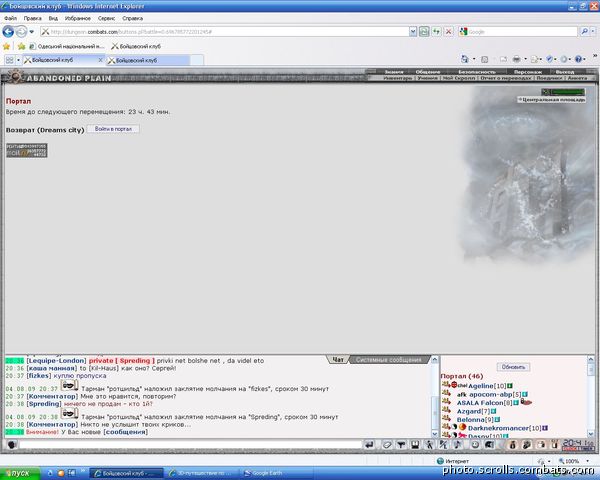Click the Выход game menu item
Viewport: 600px width, 480px height.
pyautogui.click(x=565, y=72)
